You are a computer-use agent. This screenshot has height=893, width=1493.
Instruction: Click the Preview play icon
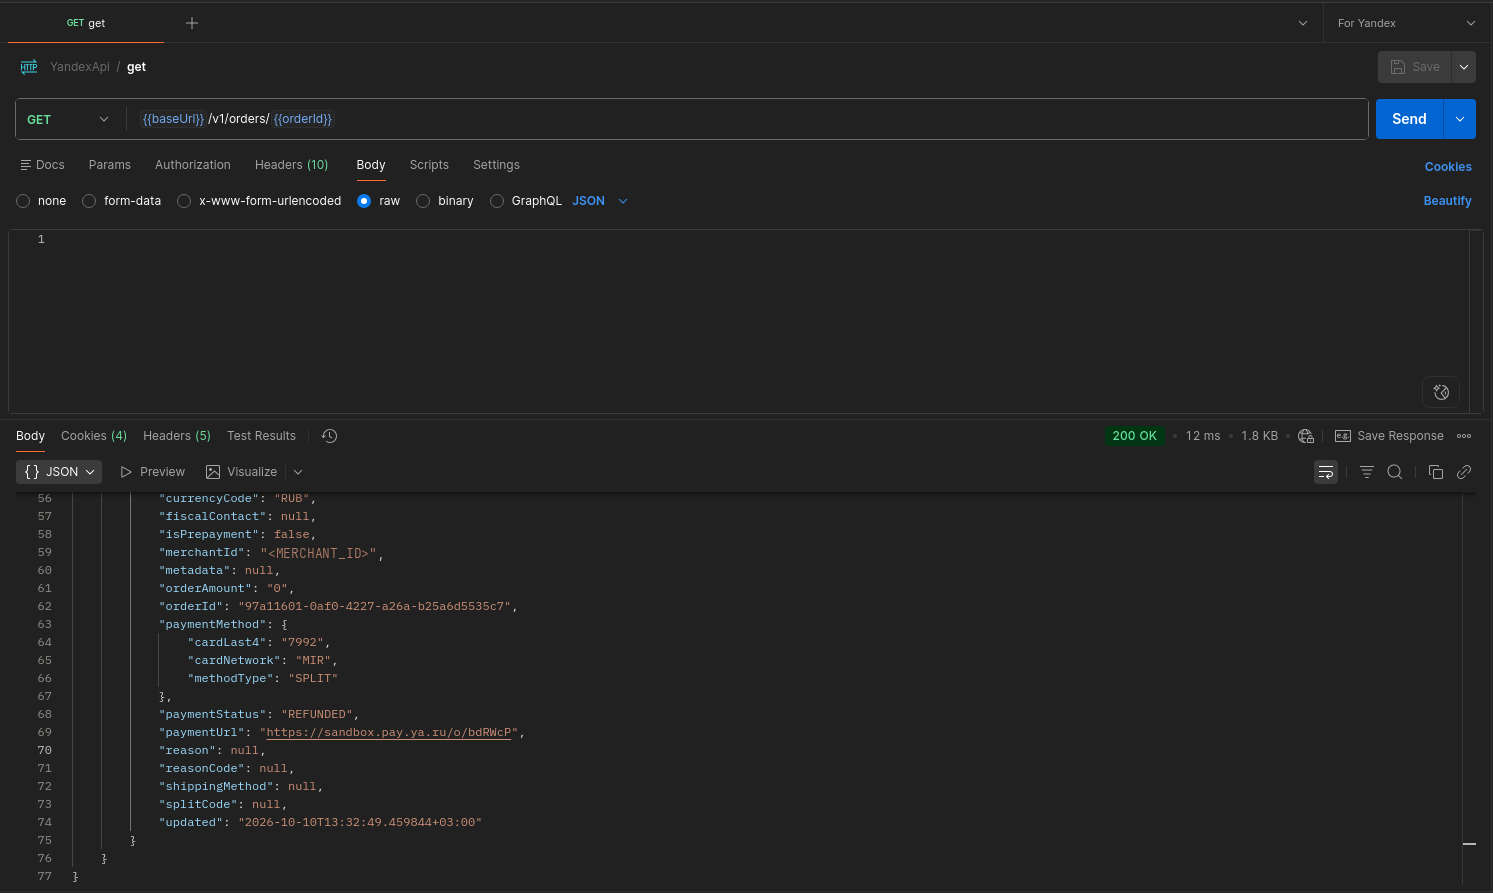pyautogui.click(x=126, y=472)
